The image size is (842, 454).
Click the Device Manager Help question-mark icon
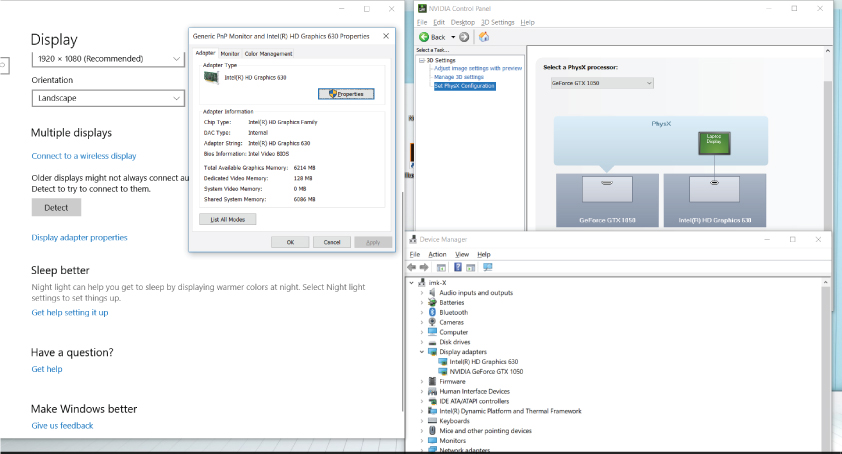458,267
